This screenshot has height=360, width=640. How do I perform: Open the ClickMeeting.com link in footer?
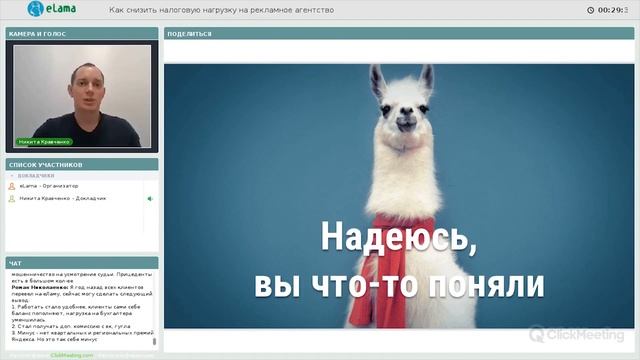point(72,356)
